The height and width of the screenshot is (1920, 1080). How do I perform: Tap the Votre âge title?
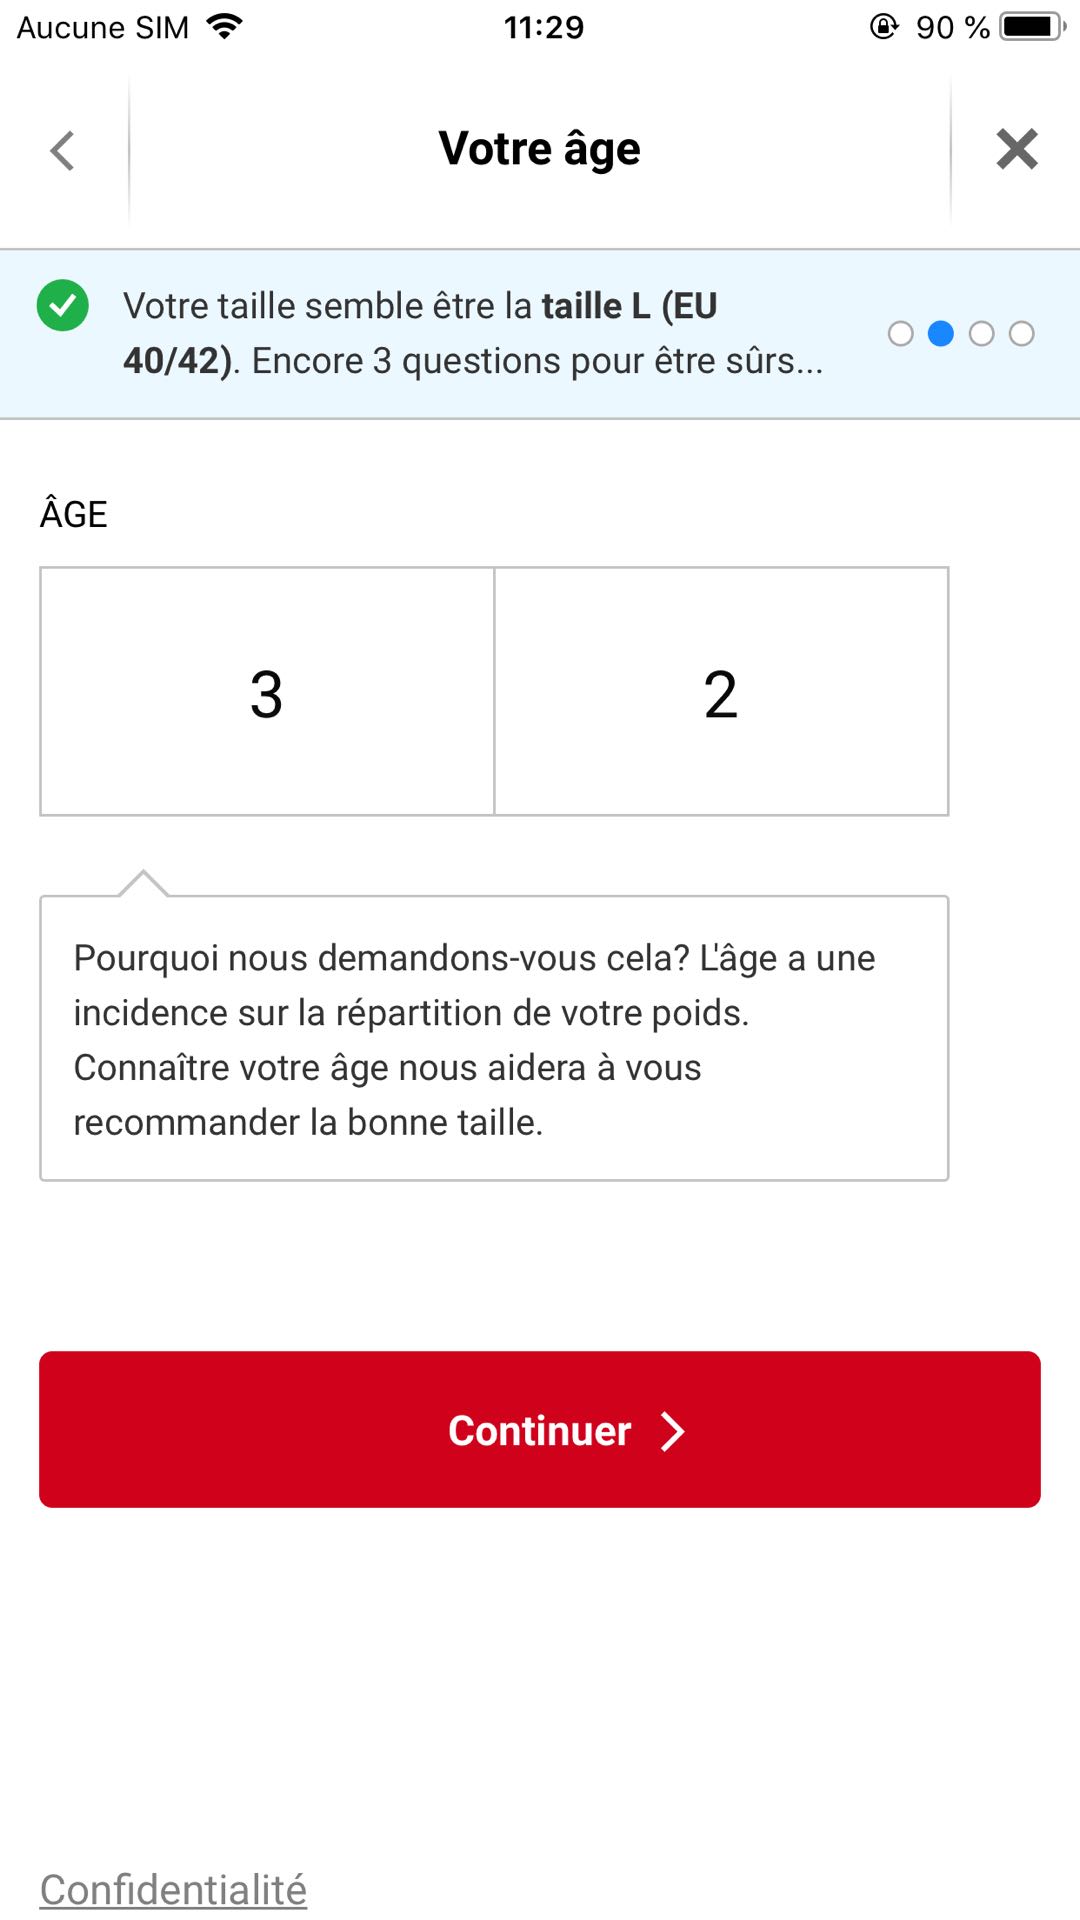tap(539, 149)
